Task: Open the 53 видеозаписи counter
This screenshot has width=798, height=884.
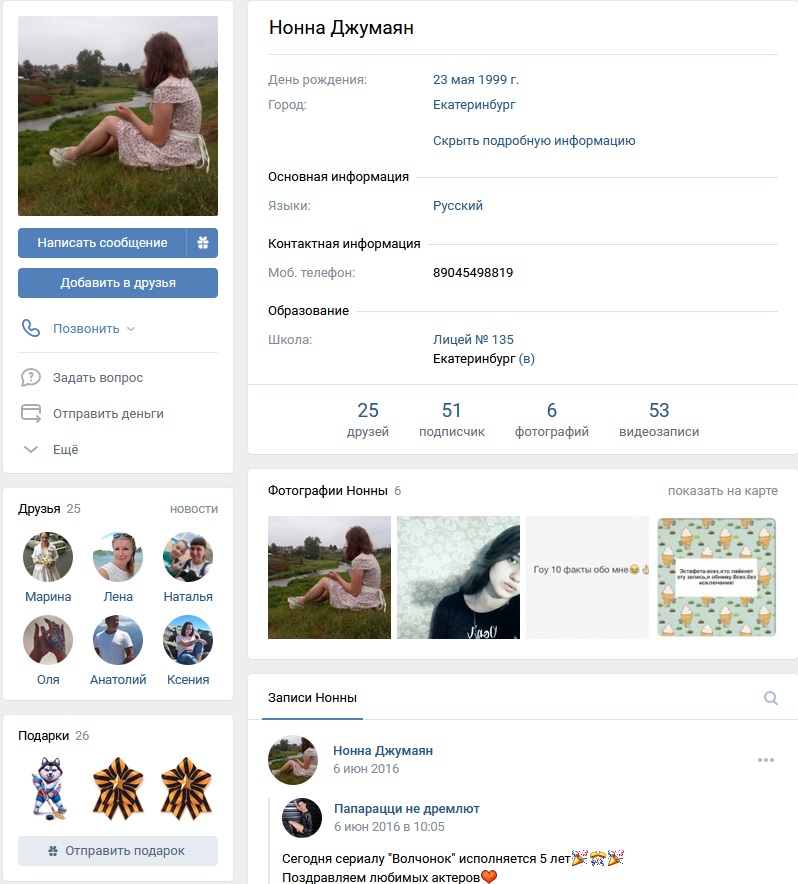Action: 659,419
